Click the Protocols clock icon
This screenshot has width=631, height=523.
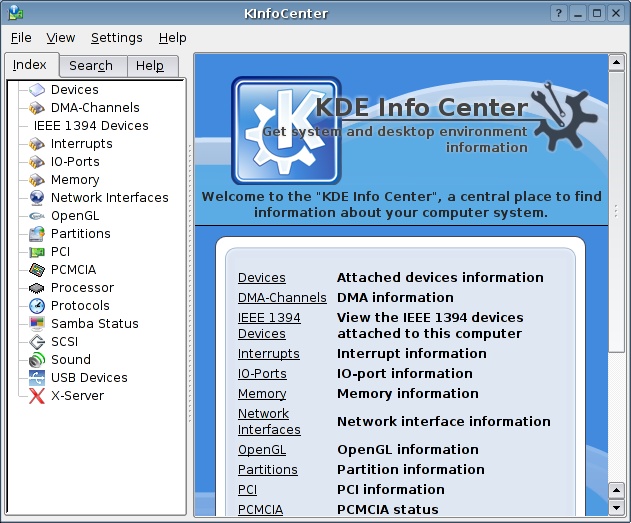[x=37, y=306]
